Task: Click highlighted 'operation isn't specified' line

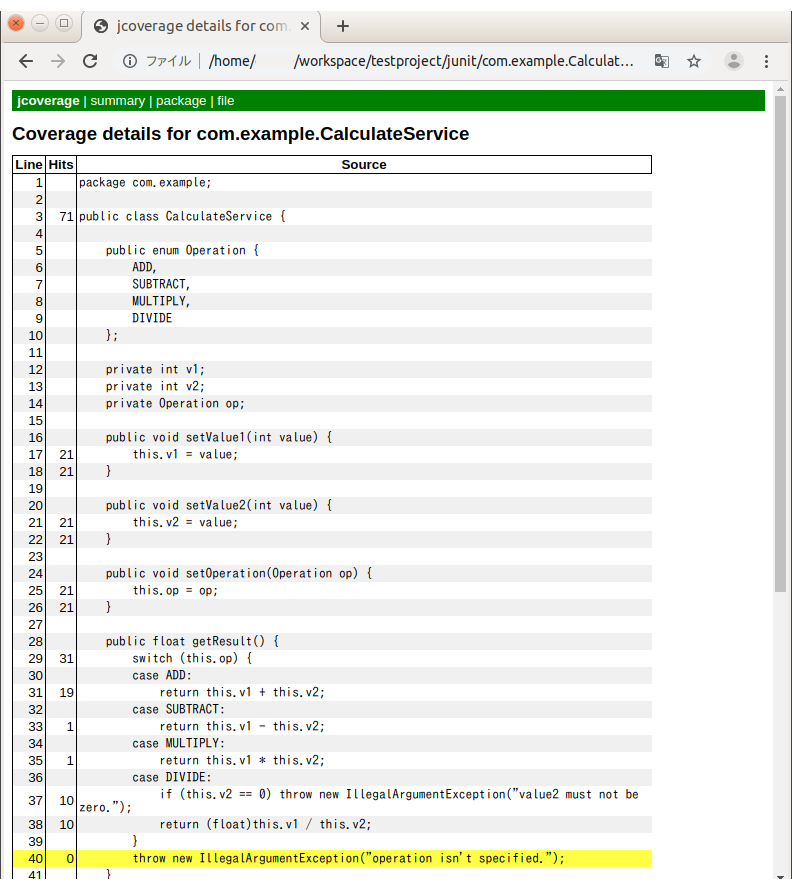Action: pos(349,859)
